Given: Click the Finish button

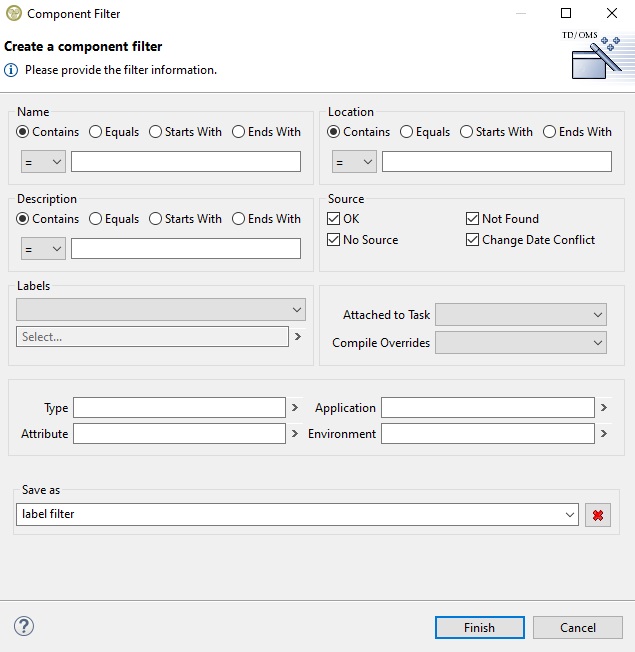Looking at the screenshot, I should pos(479,628).
